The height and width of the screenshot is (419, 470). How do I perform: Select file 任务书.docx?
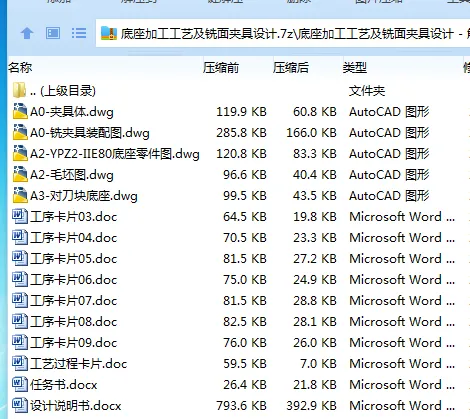[64, 385]
